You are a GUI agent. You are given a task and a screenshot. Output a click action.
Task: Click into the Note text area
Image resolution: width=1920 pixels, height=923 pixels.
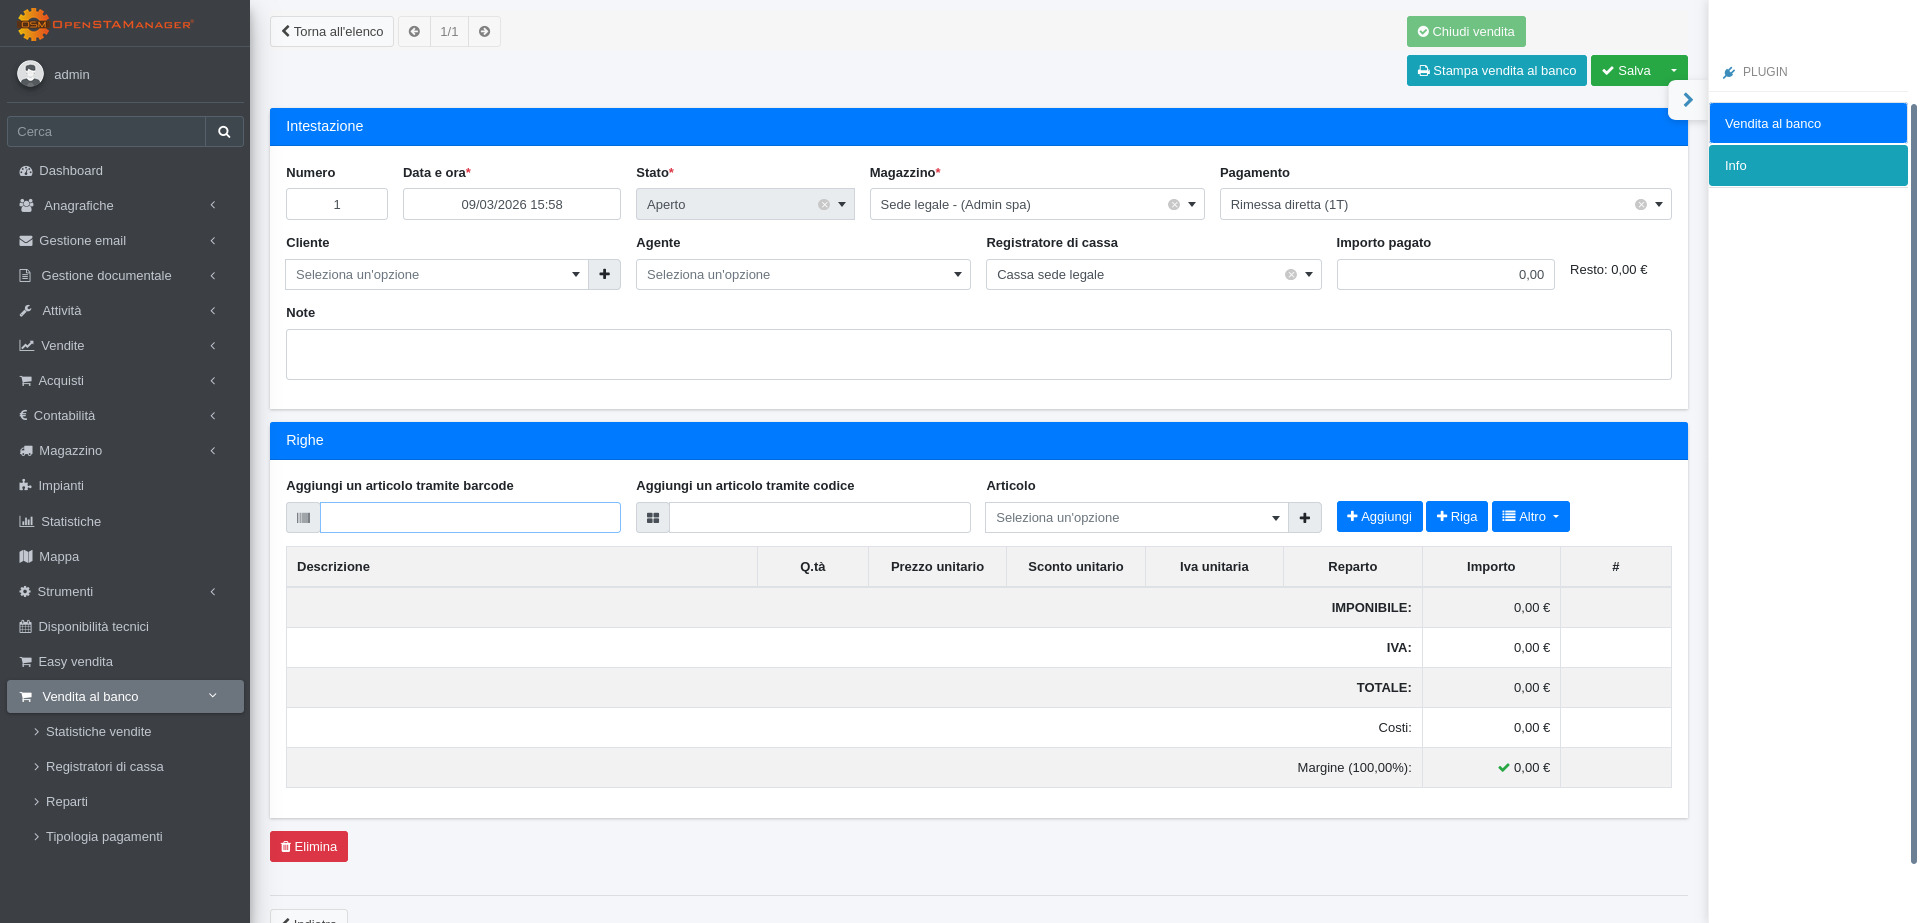tap(978, 355)
